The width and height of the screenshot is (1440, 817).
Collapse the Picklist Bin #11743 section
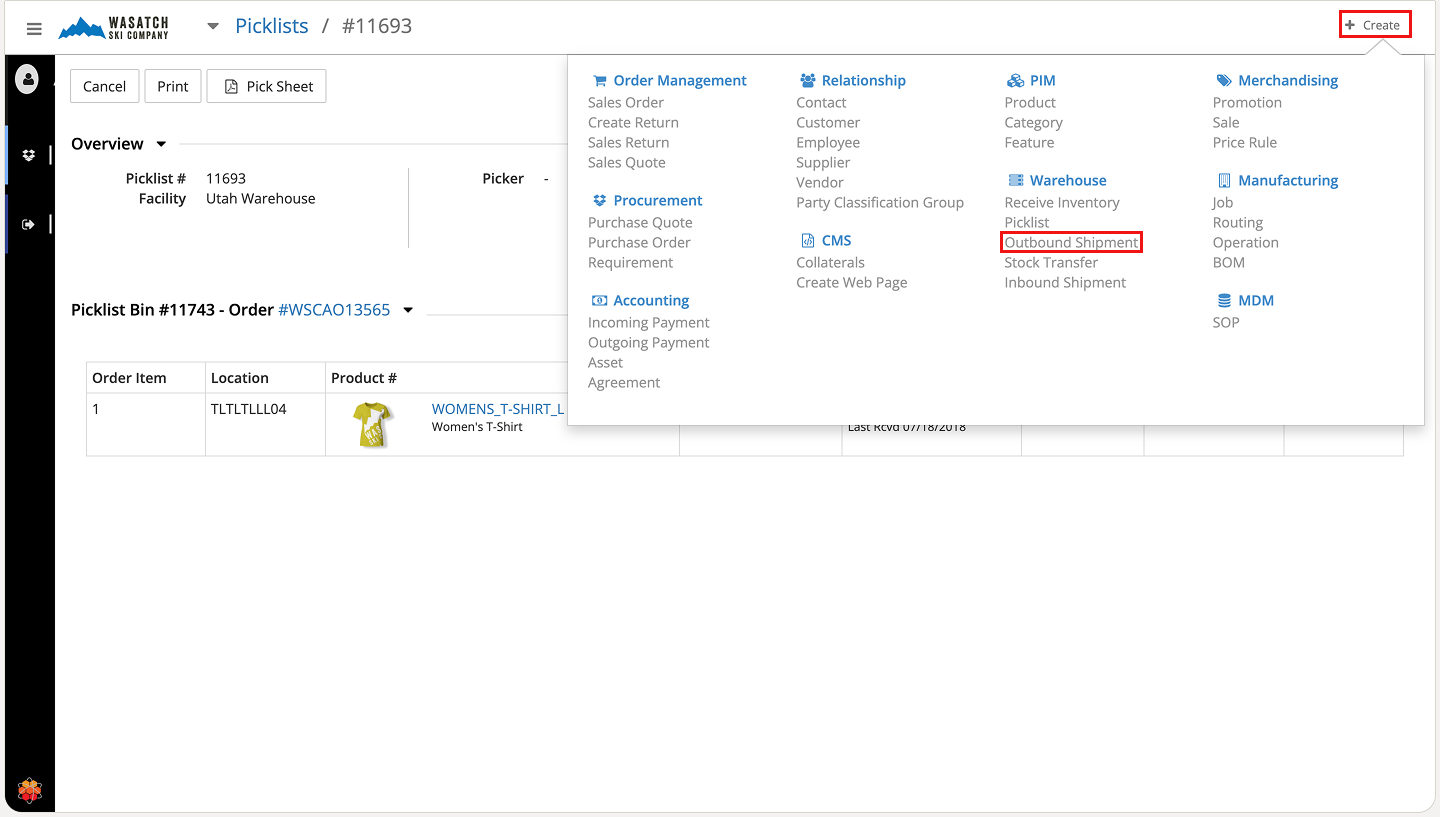408,310
